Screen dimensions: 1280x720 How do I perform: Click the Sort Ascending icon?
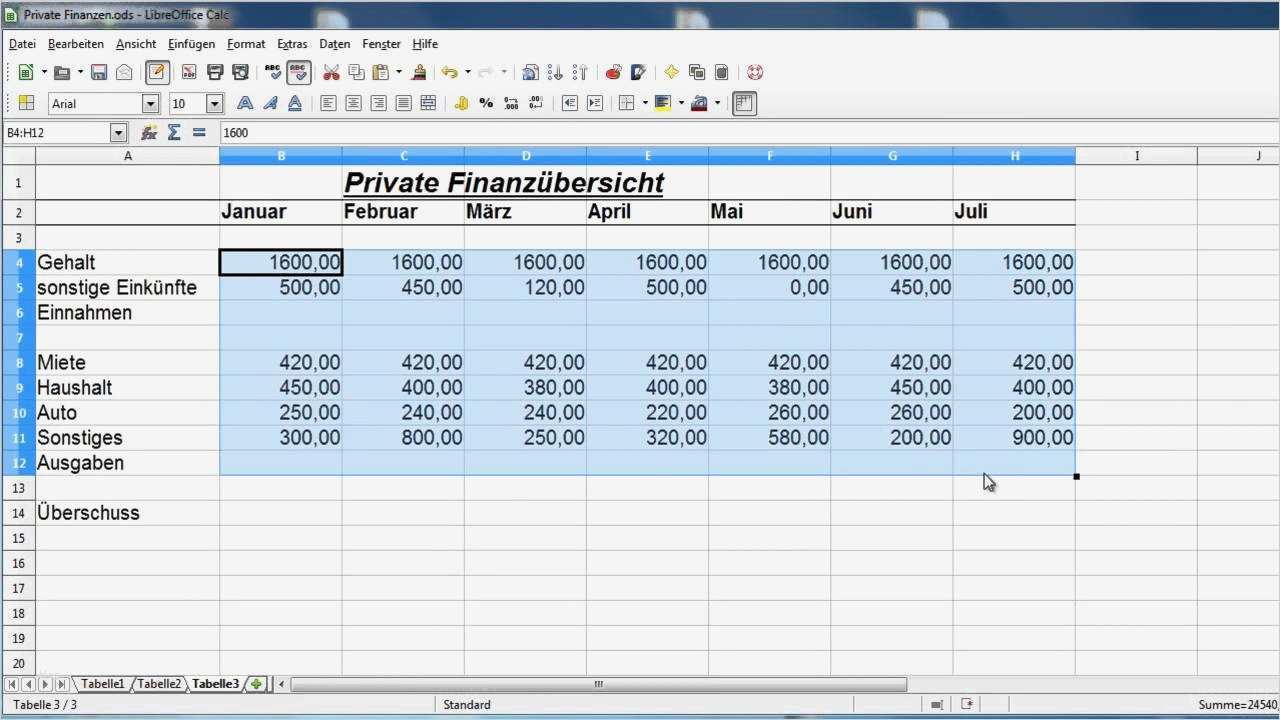coord(557,72)
